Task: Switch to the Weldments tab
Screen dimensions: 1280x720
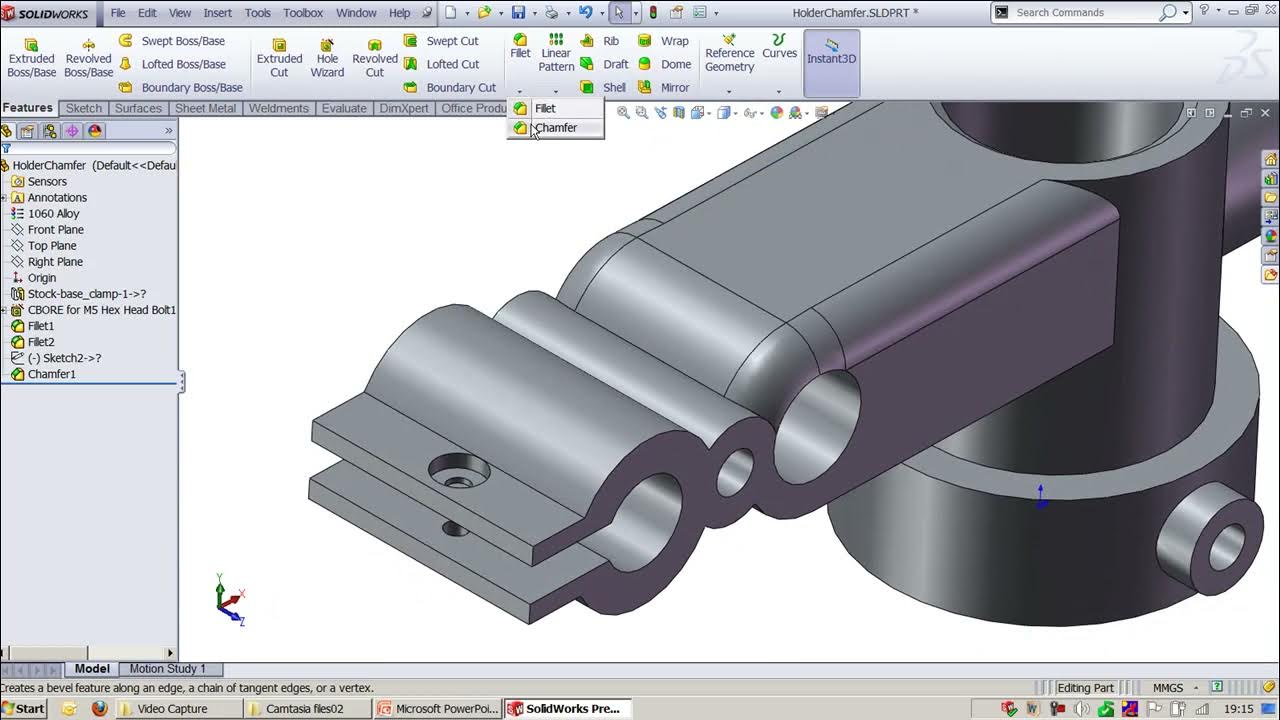Action: coord(278,108)
